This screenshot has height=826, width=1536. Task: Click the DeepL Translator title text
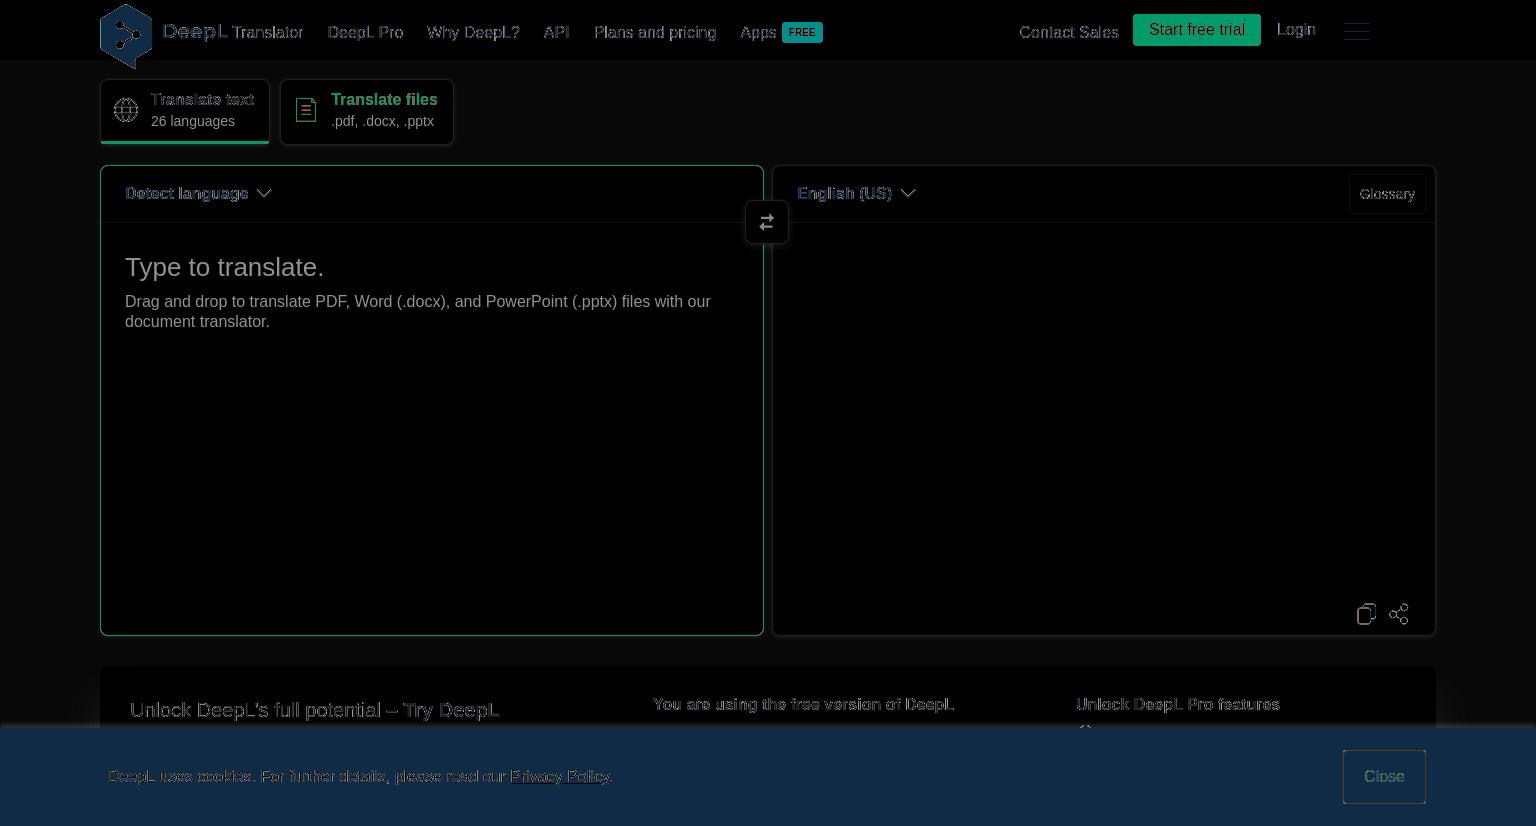pos(233,32)
